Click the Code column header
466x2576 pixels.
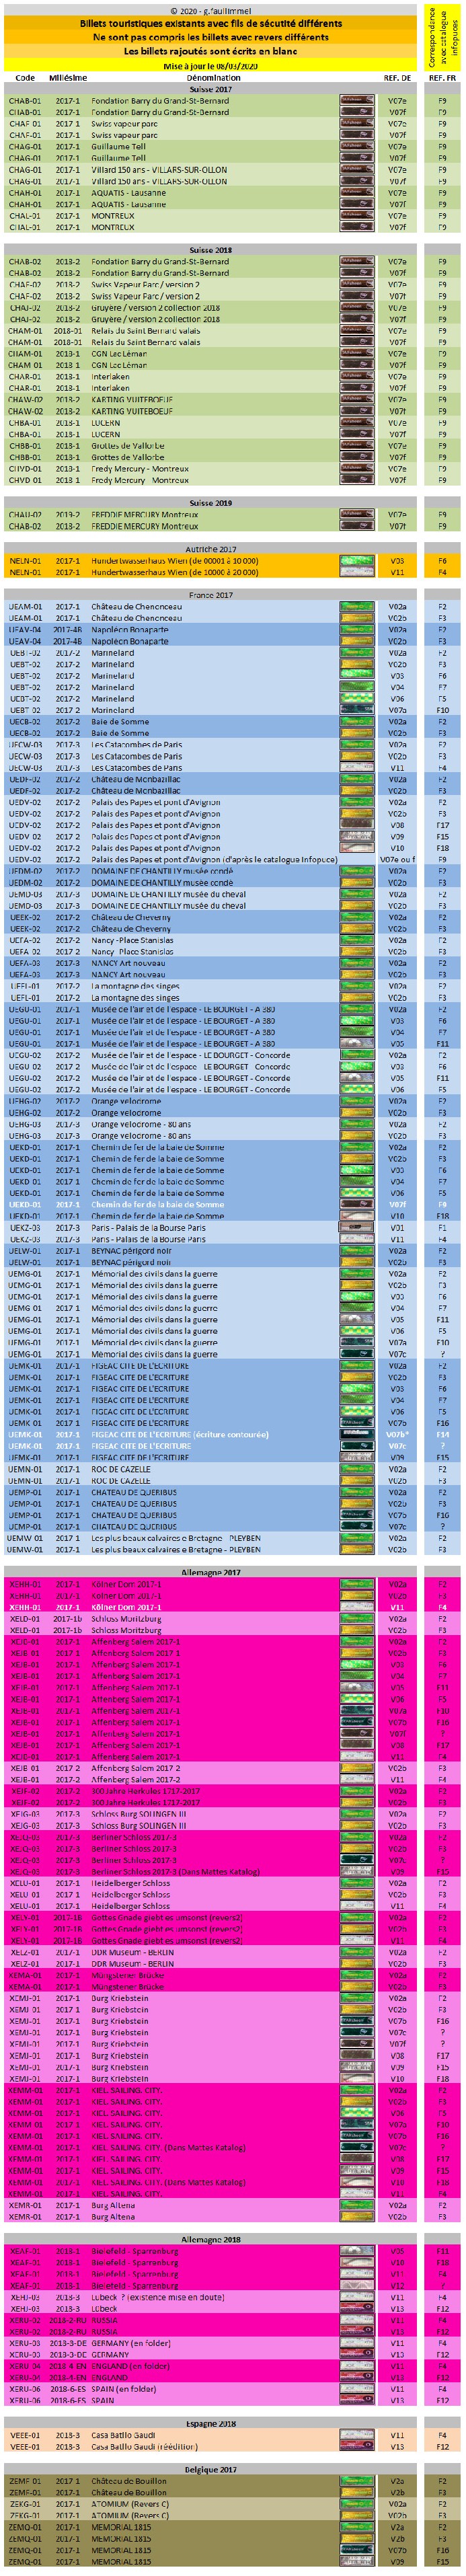click(x=25, y=78)
